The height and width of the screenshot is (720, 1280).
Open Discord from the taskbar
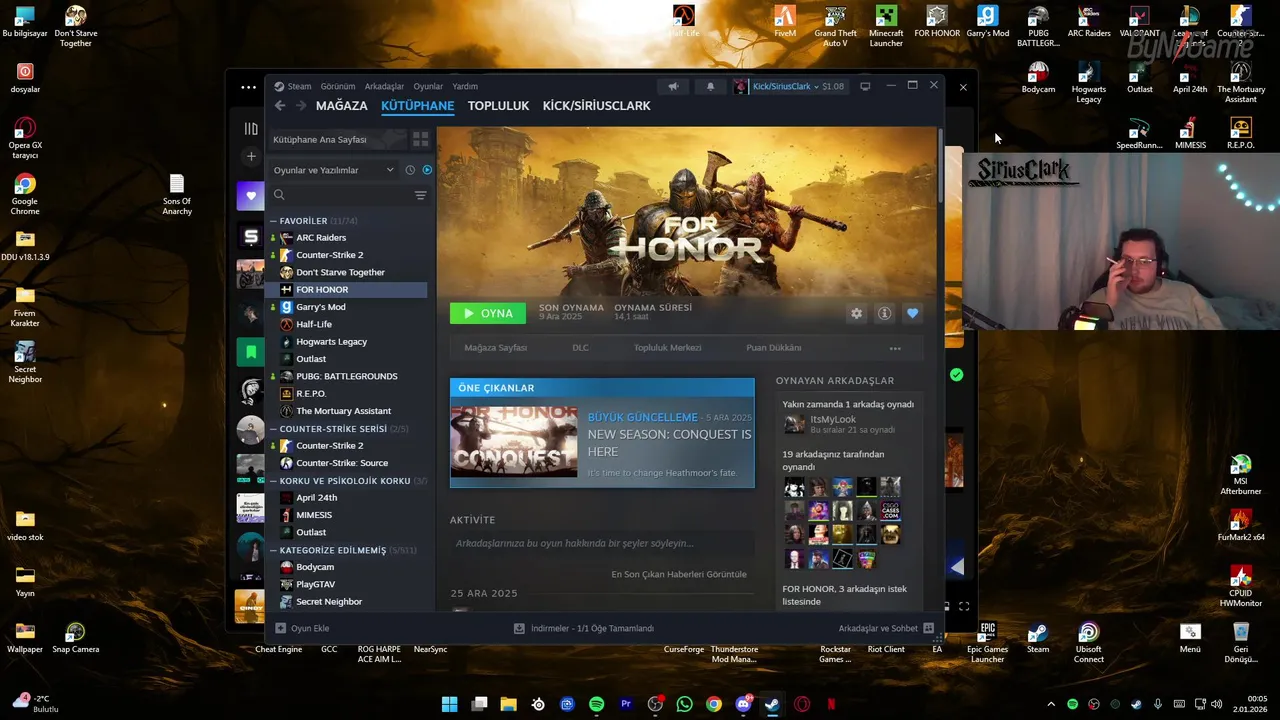(743, 704)
